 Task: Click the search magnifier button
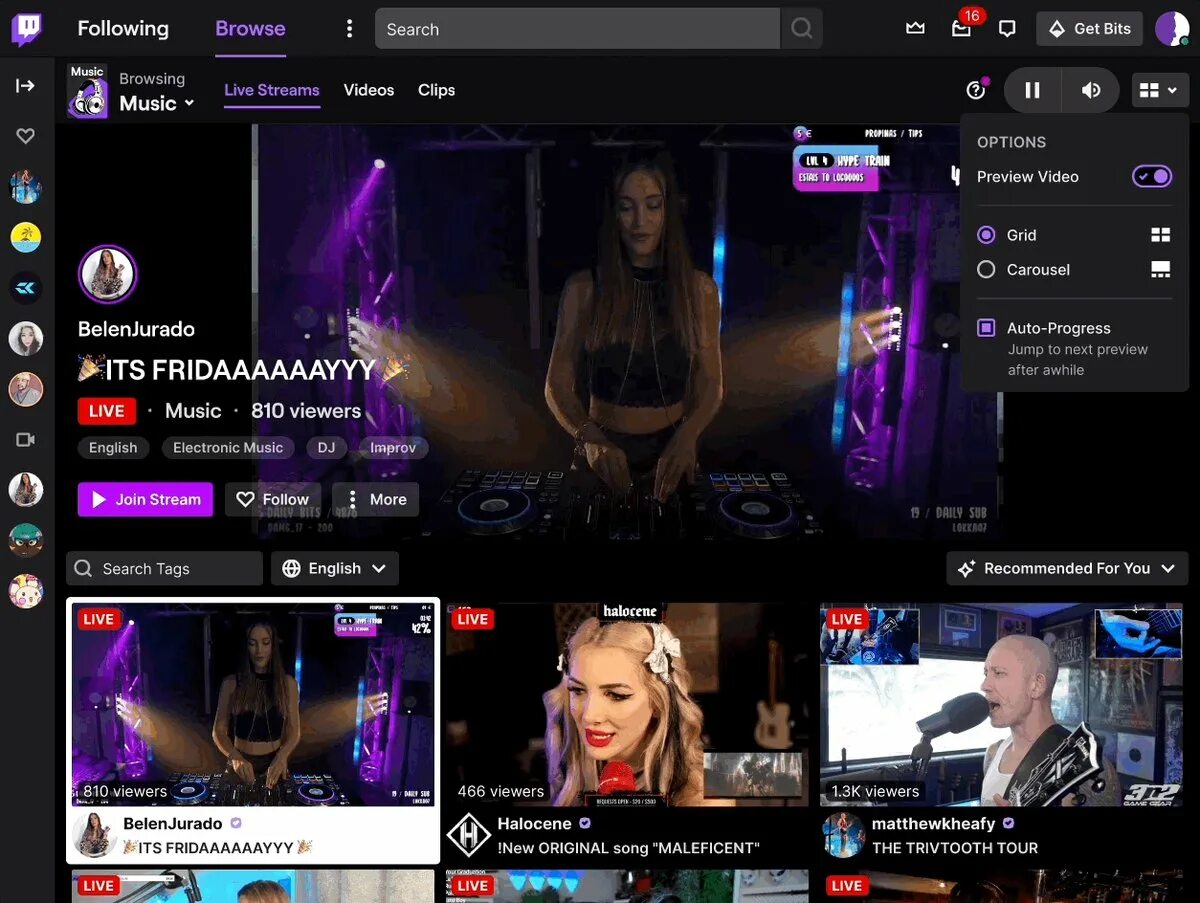[x=801, y=29]
